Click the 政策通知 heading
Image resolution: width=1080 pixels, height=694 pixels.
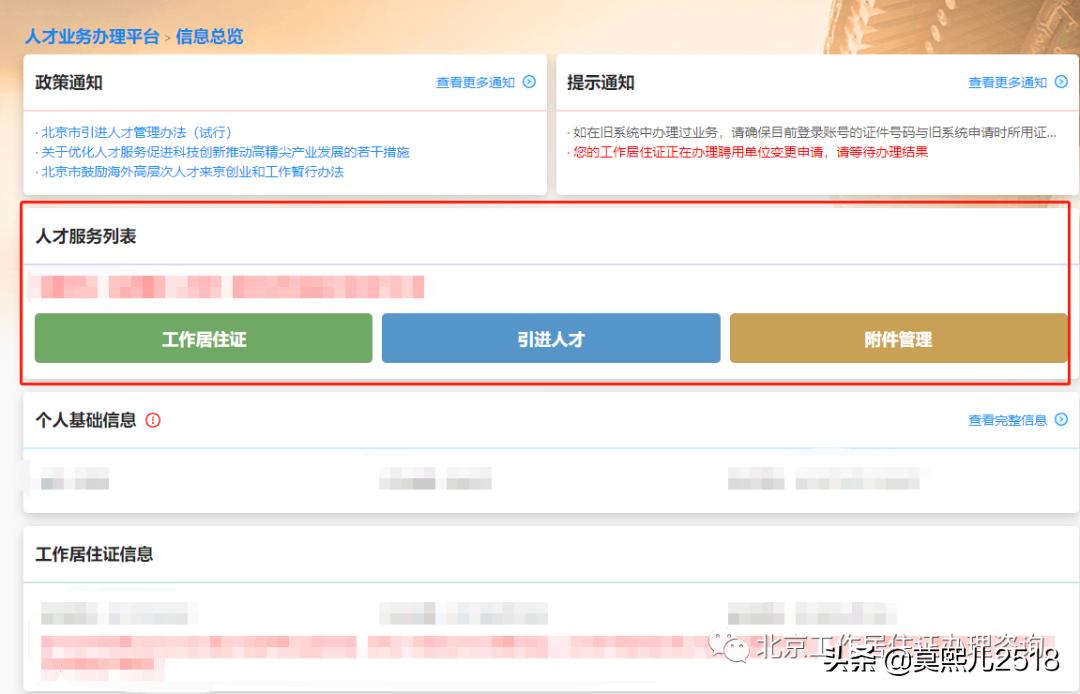[x=69, y=83]
